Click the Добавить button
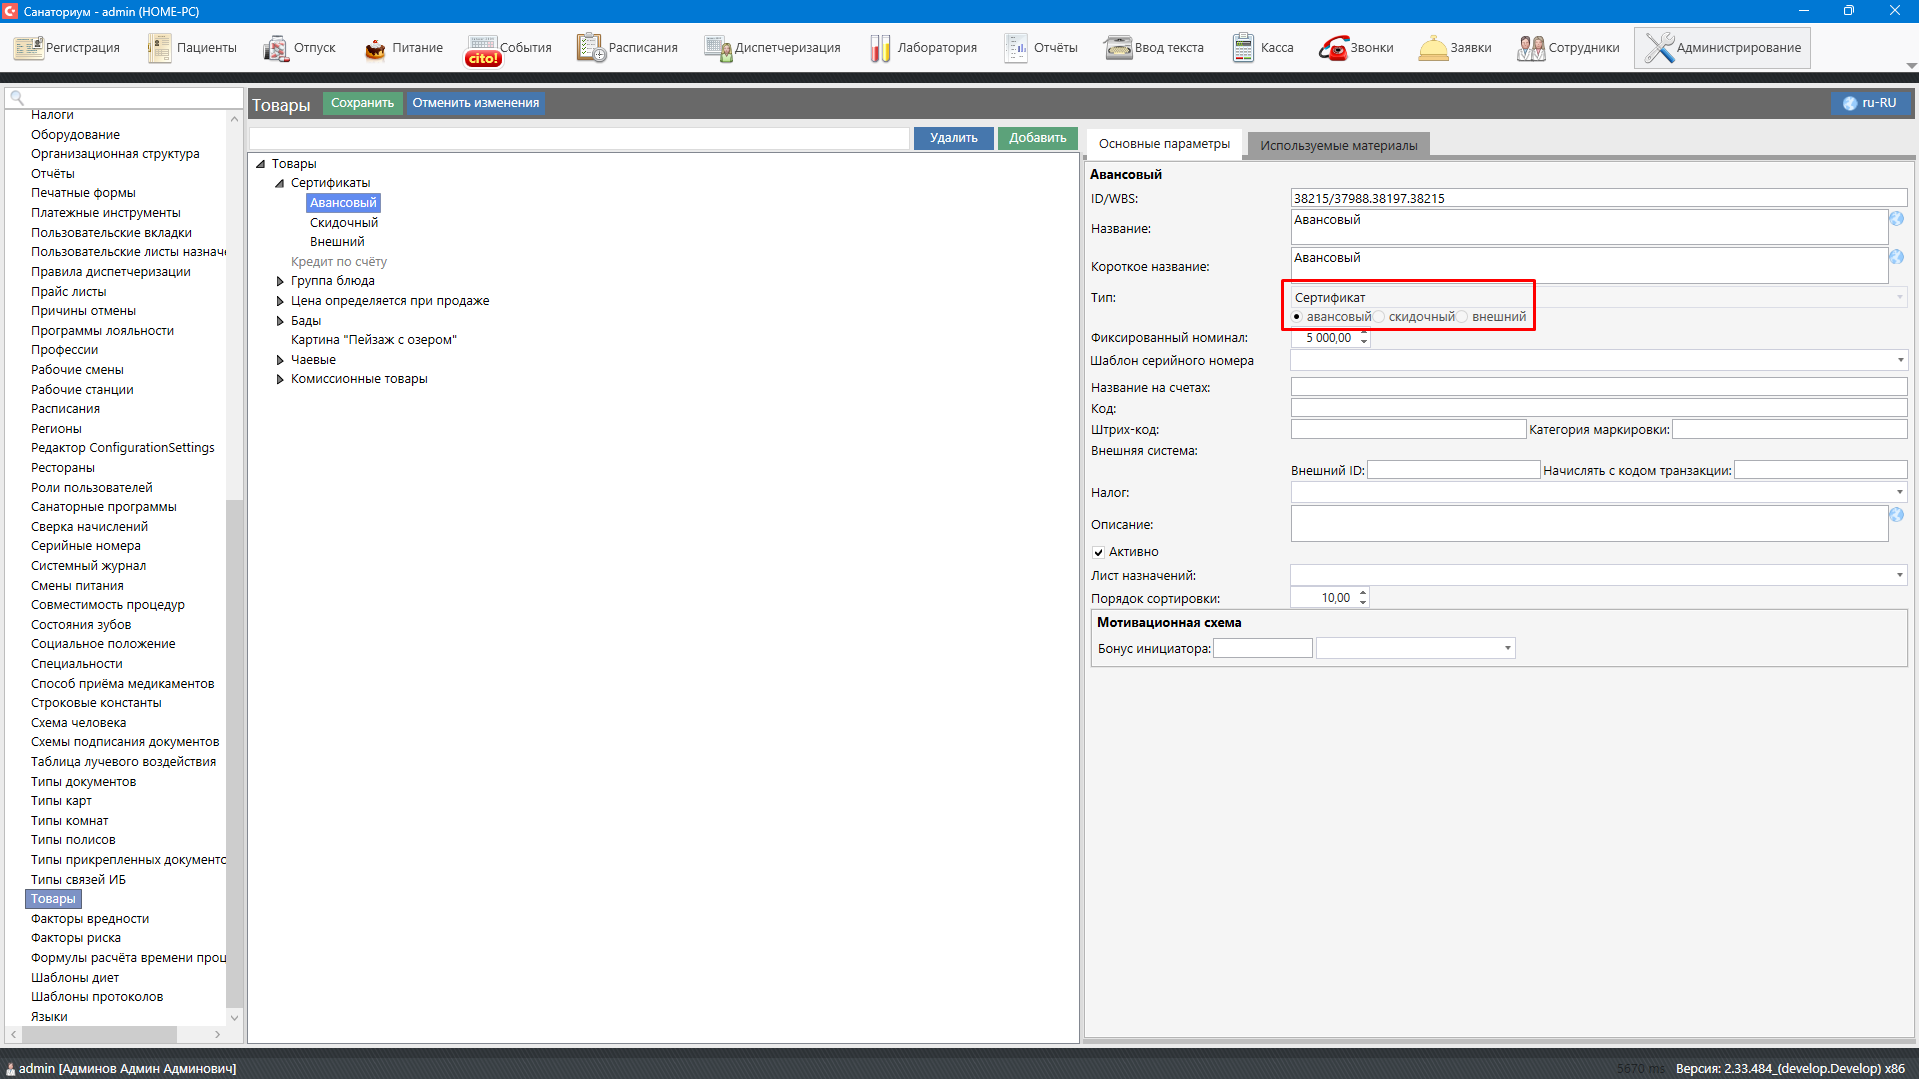This screenshot has width=1919, height=1079. pos(1037,138)
